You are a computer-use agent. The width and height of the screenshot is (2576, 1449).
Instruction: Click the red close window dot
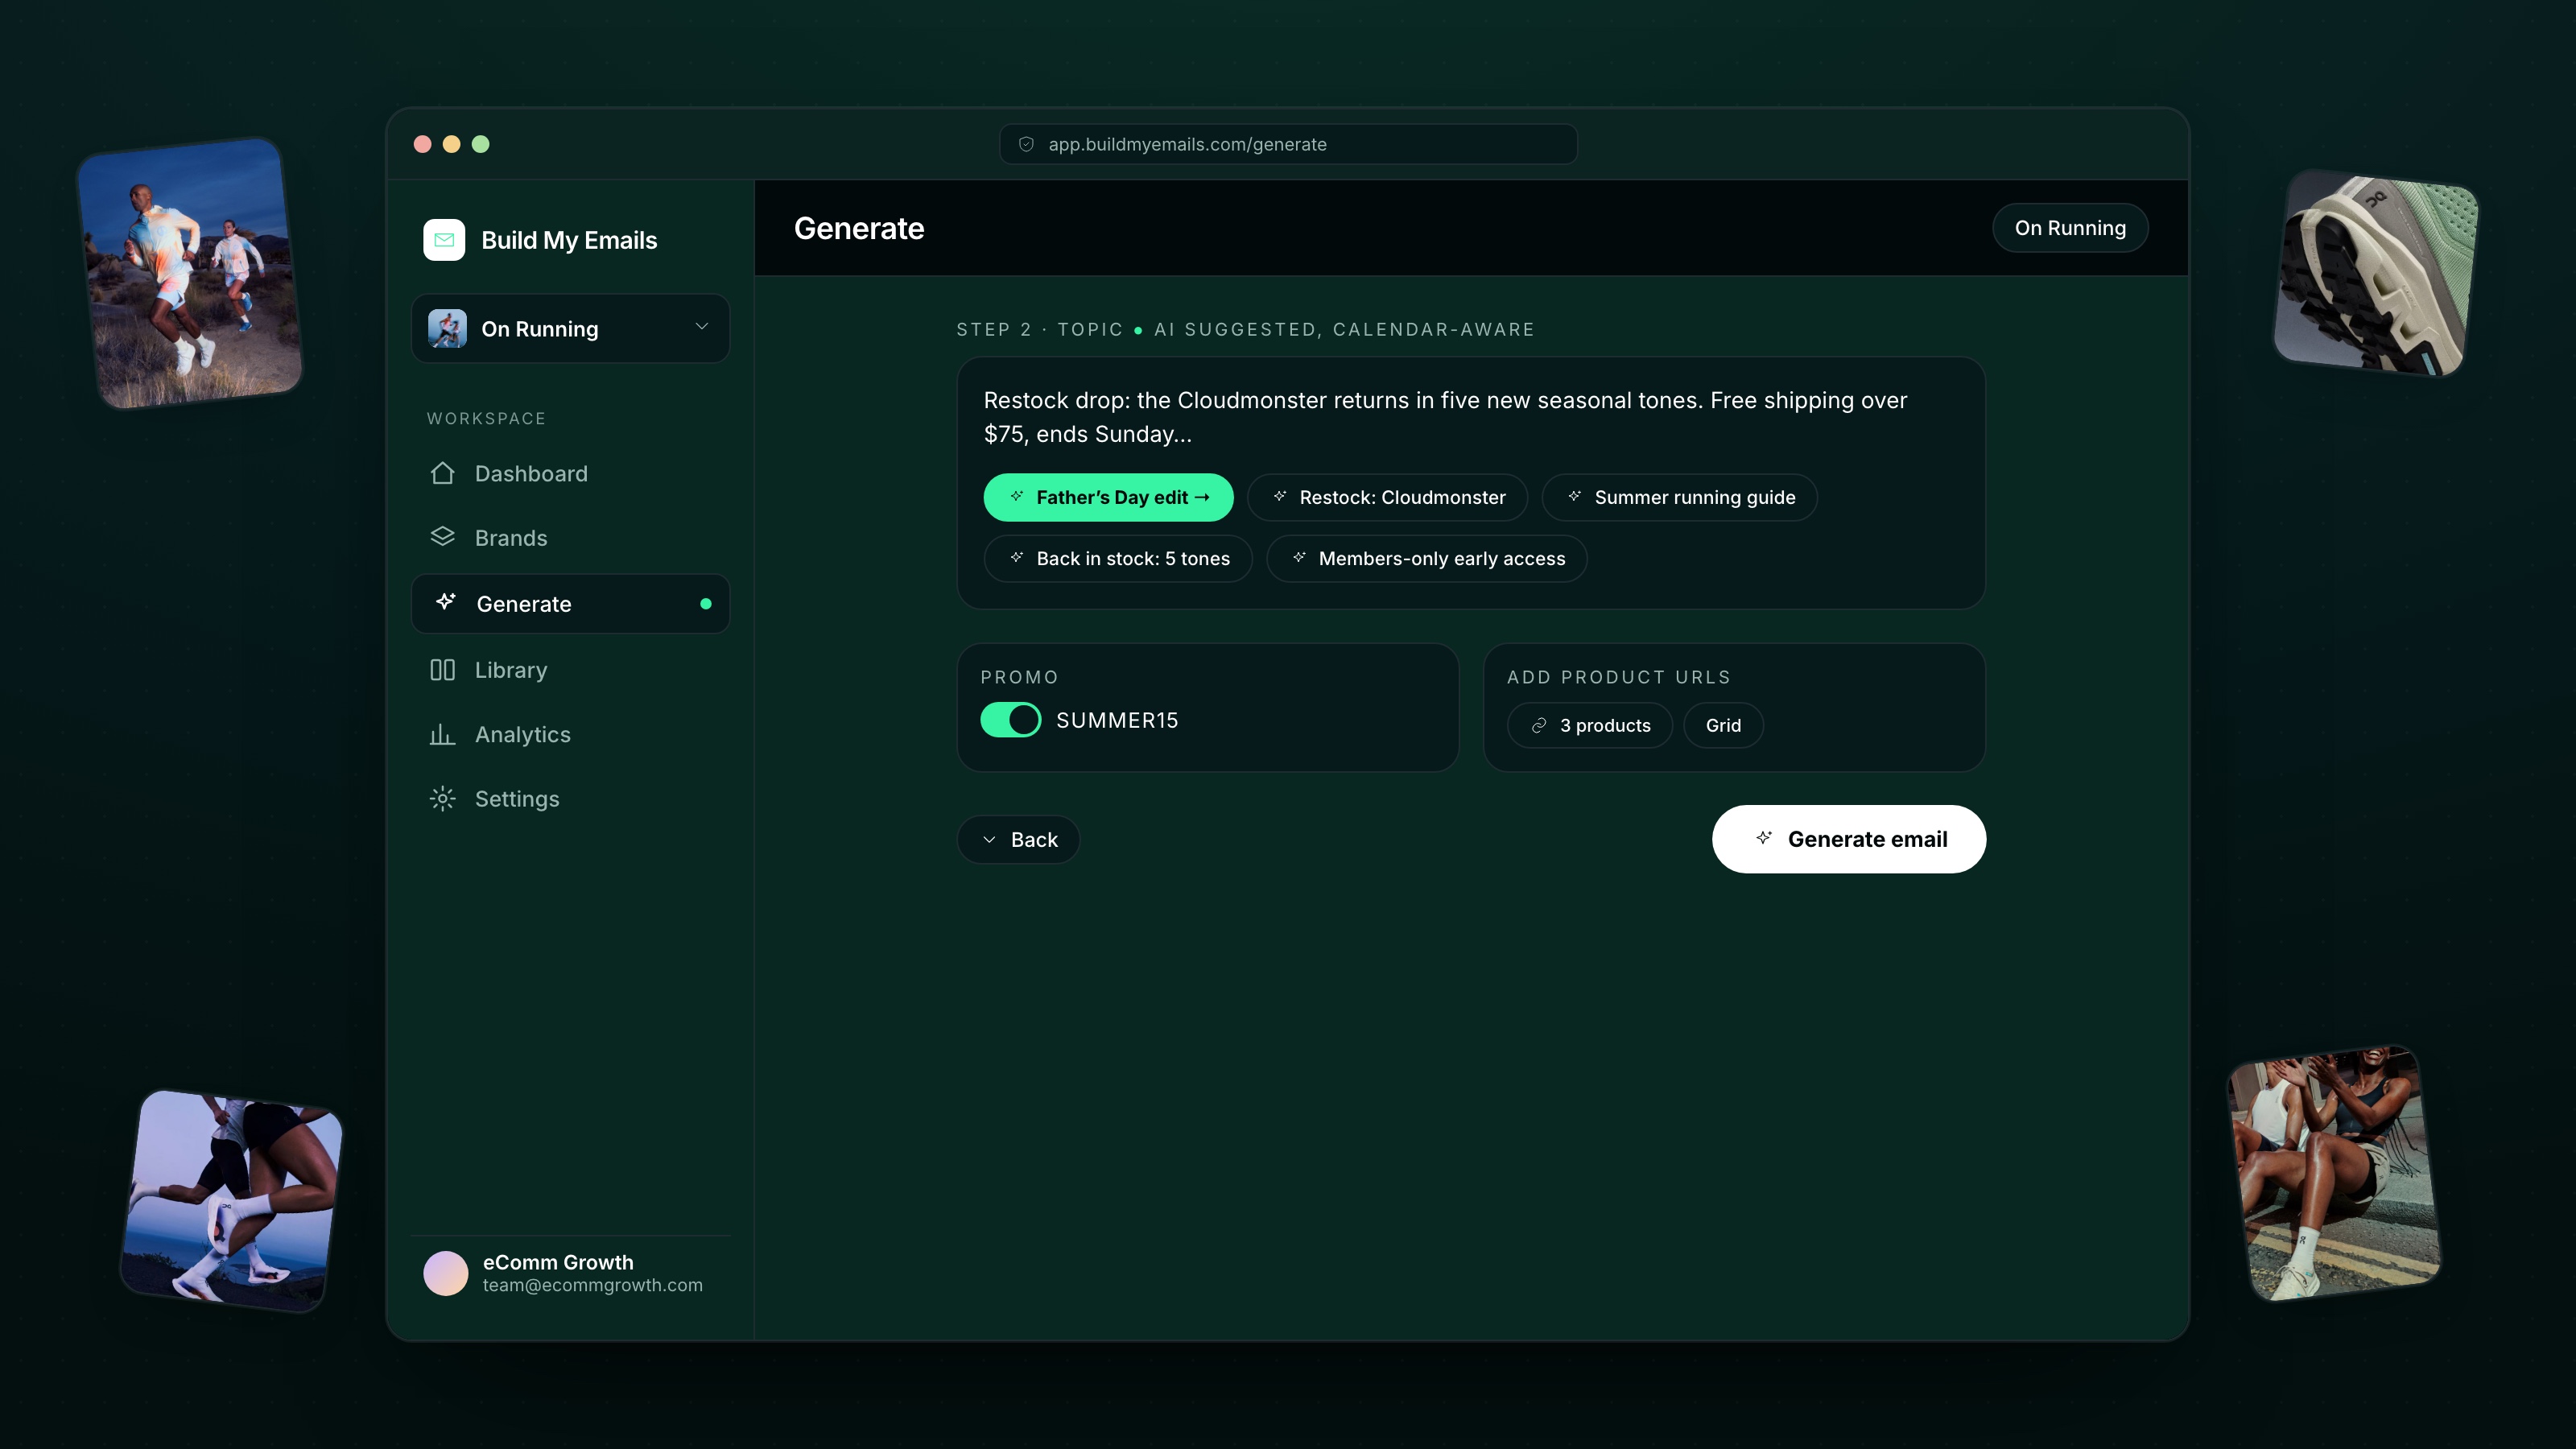click(x=423, y=144)
